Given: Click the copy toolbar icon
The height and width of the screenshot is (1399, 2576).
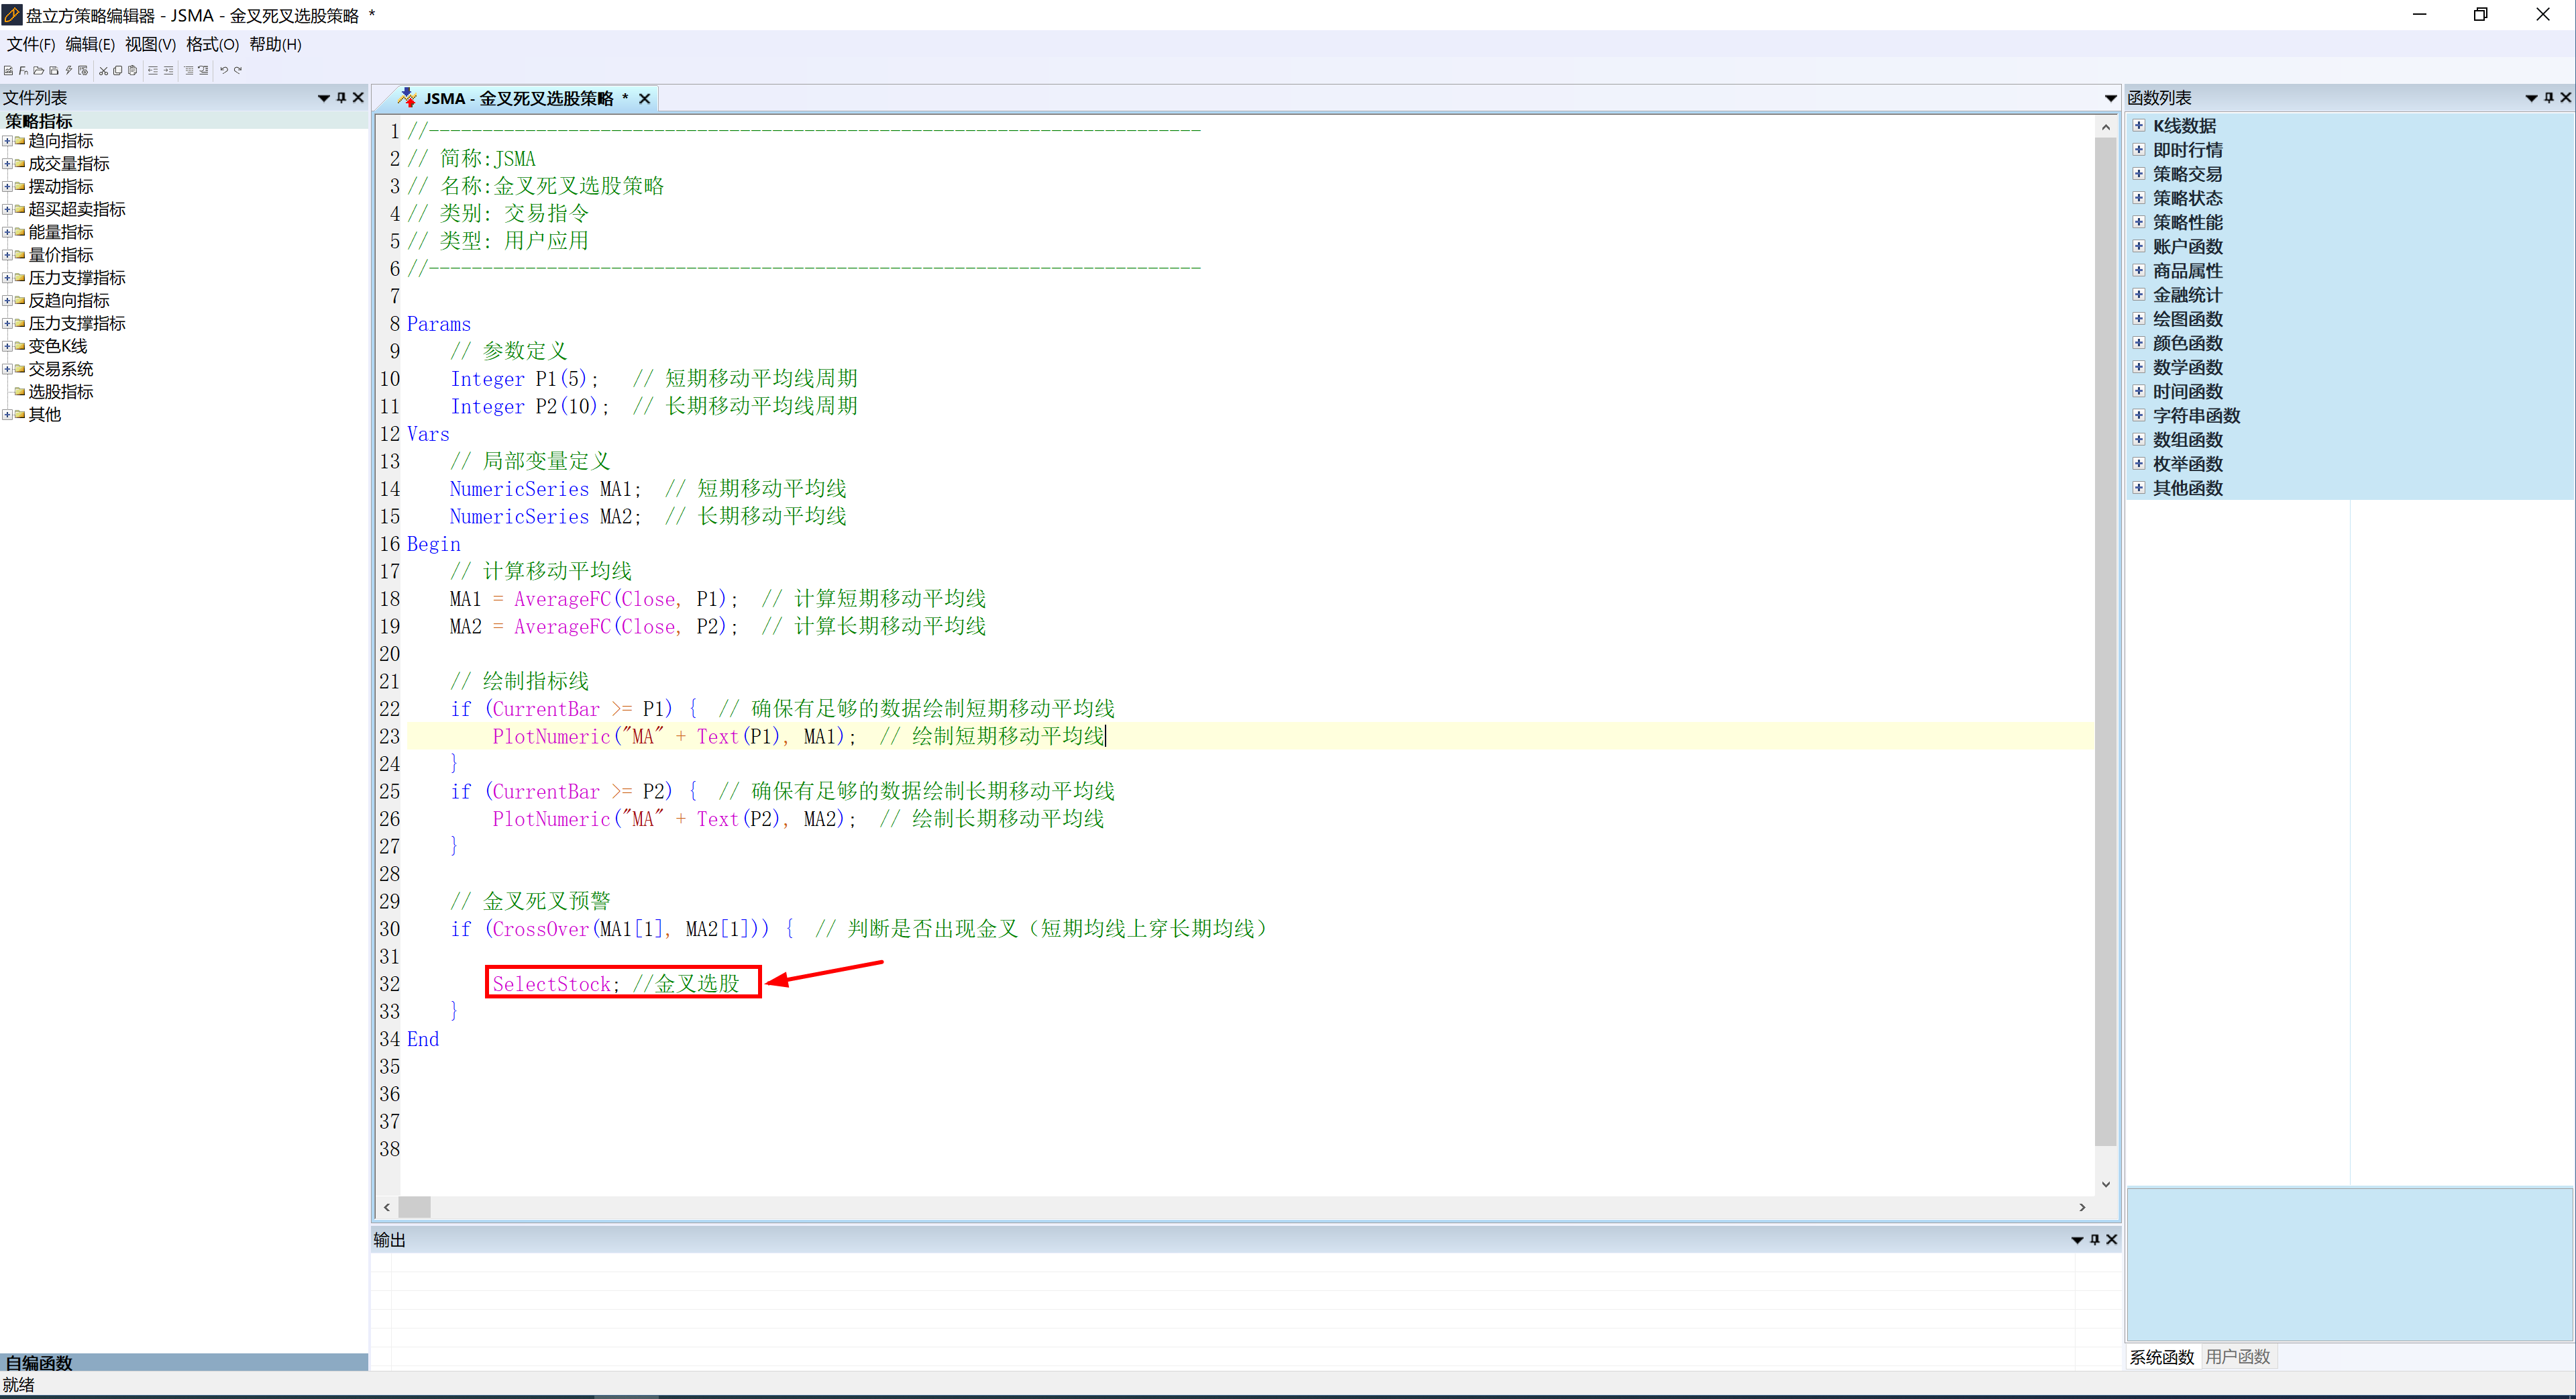Looking at the screenshot, I should click(x=118, y=71).
